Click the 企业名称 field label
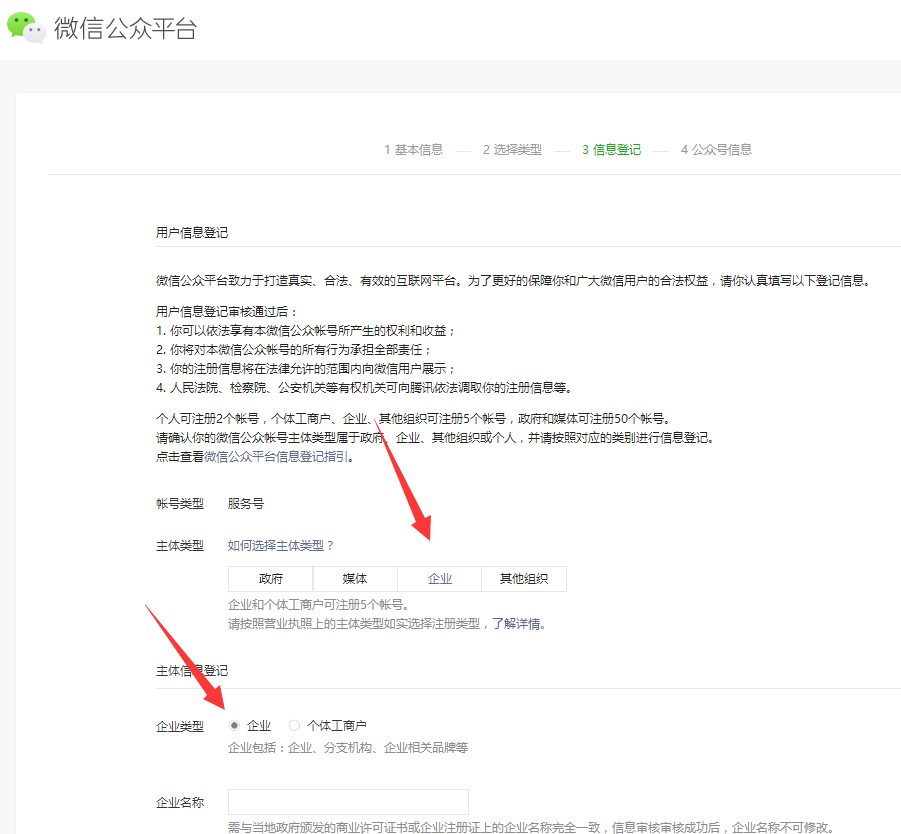Screen dimensions: 901x834 (x=180, y=803)
